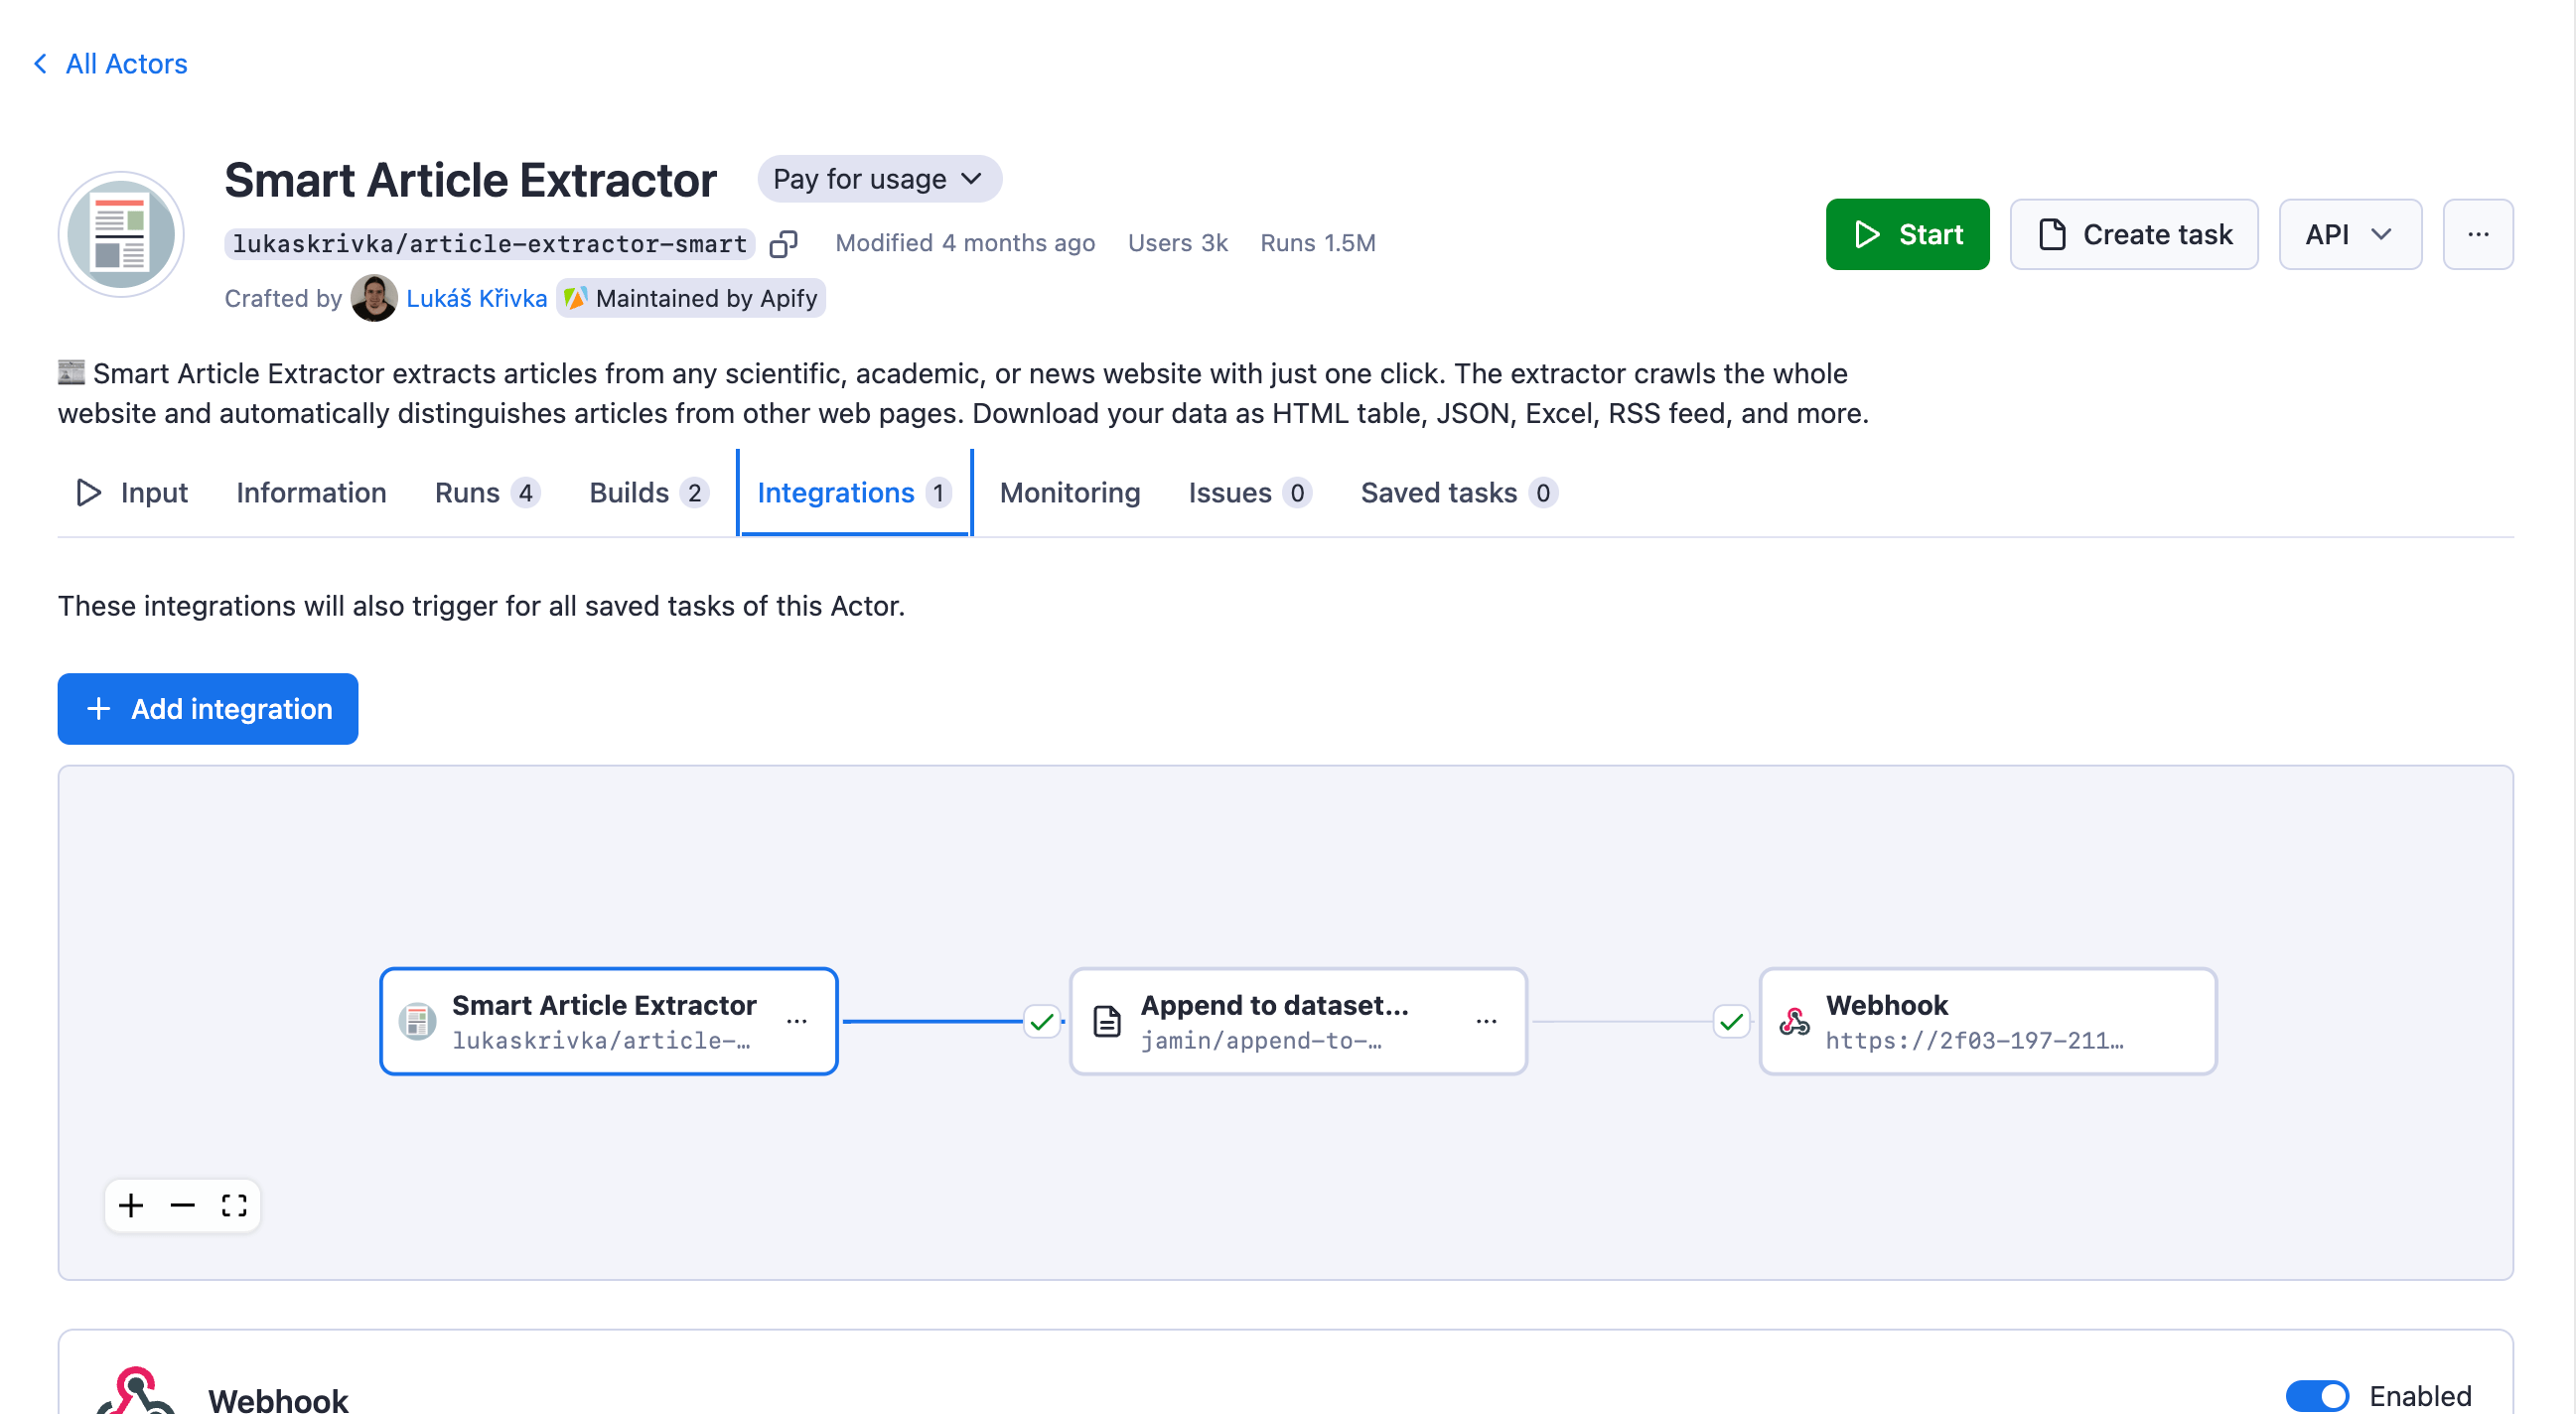This screenshot has width=2576, height=1414.
Task: Select the Webhook node in the graph
Action: pyautogui.click(x=1987, y=1021)
